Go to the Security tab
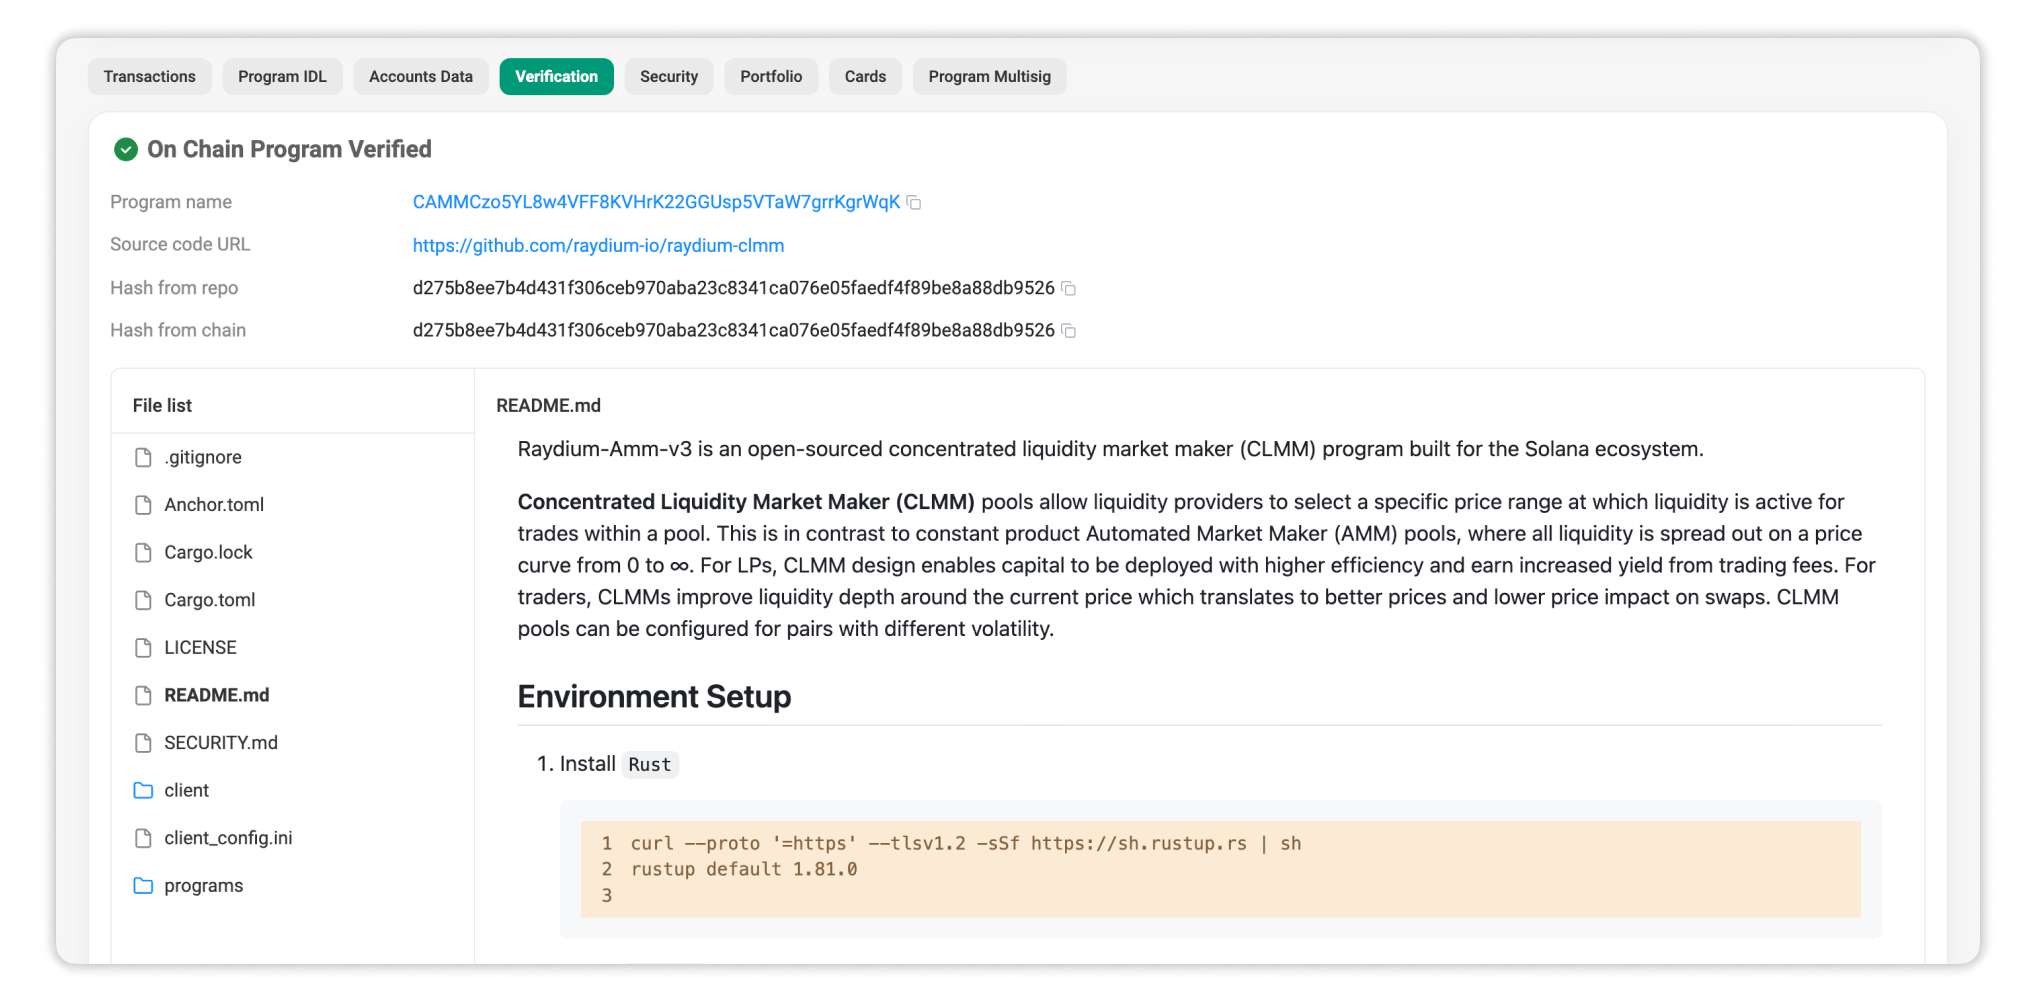The height and width of the screenshot is (1004, 2036). (x=668, y=77)
